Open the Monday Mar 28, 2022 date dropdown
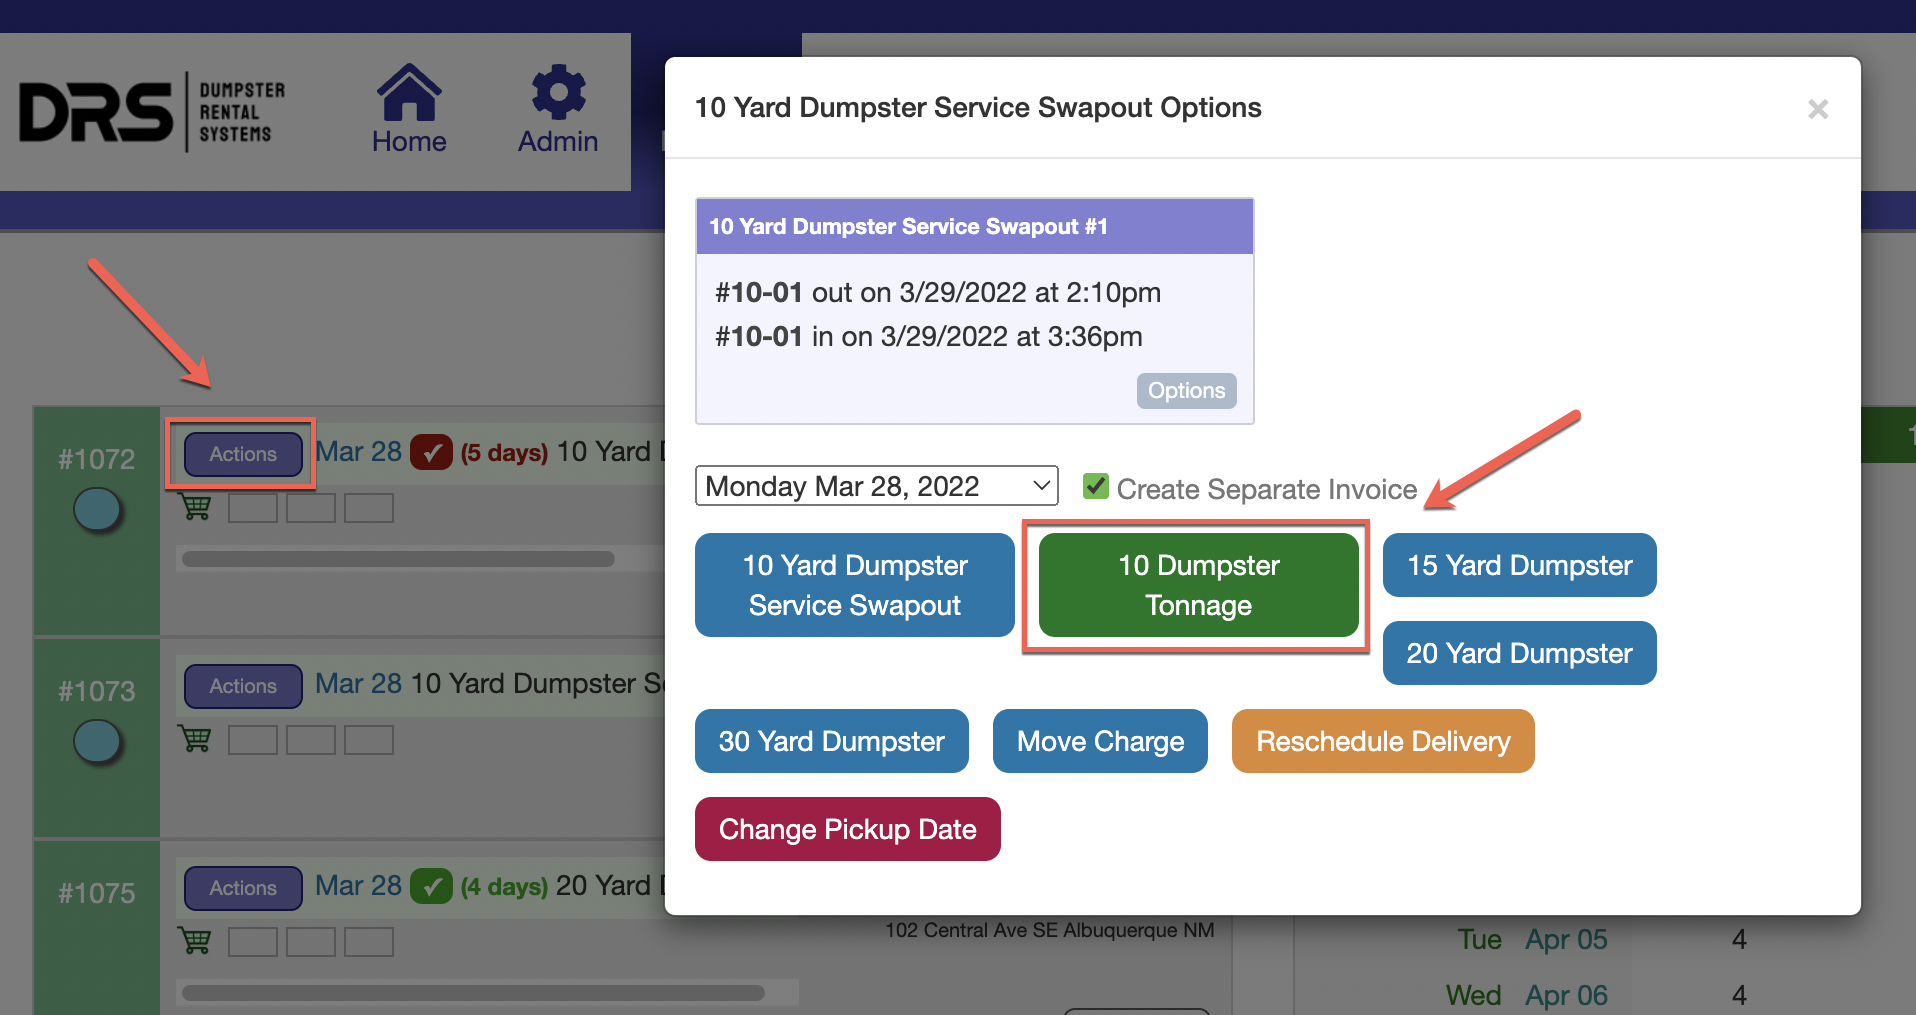This screenshot has width=1916, height=1015. (876, 486)
